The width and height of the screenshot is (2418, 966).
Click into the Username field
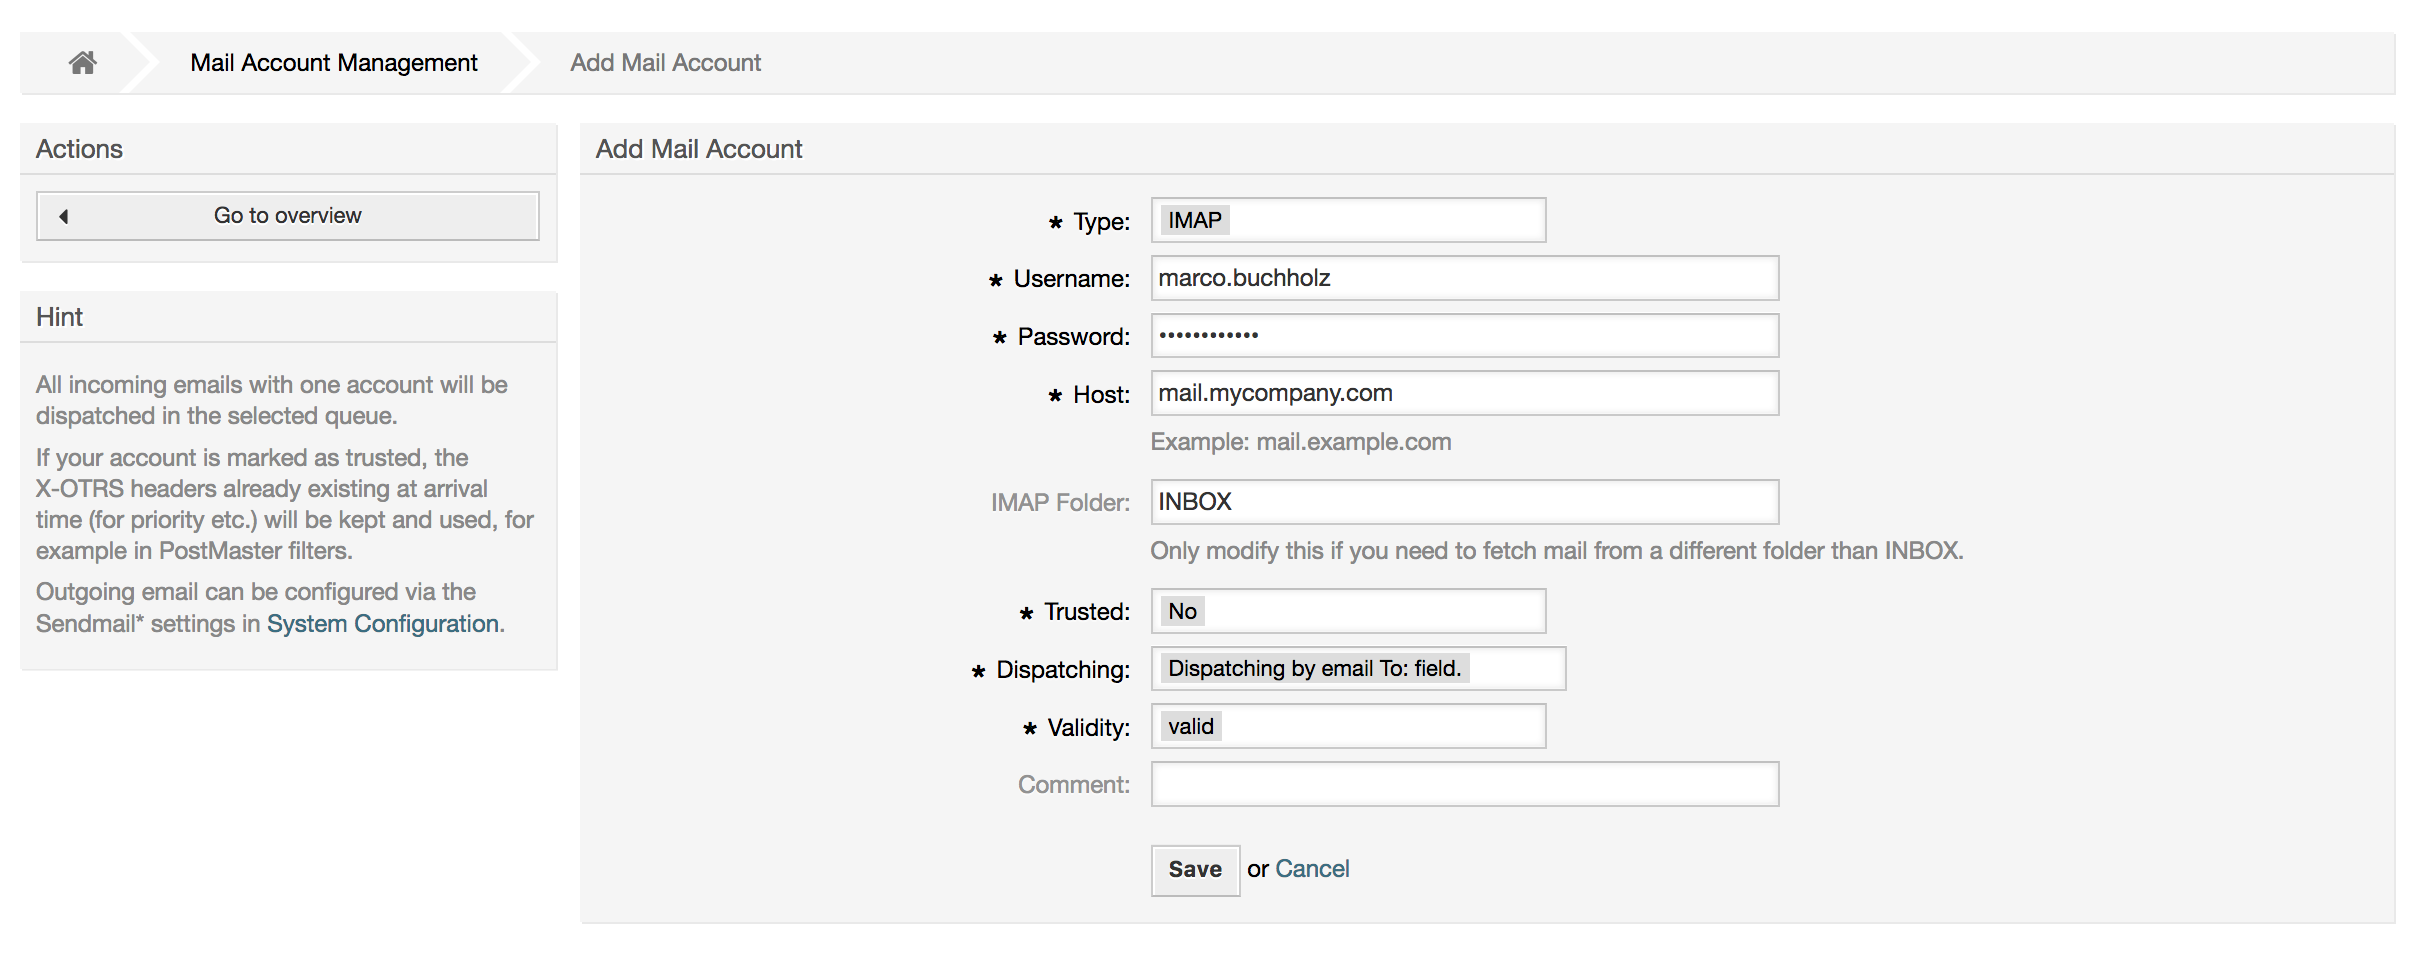(x=1463, y=278)
